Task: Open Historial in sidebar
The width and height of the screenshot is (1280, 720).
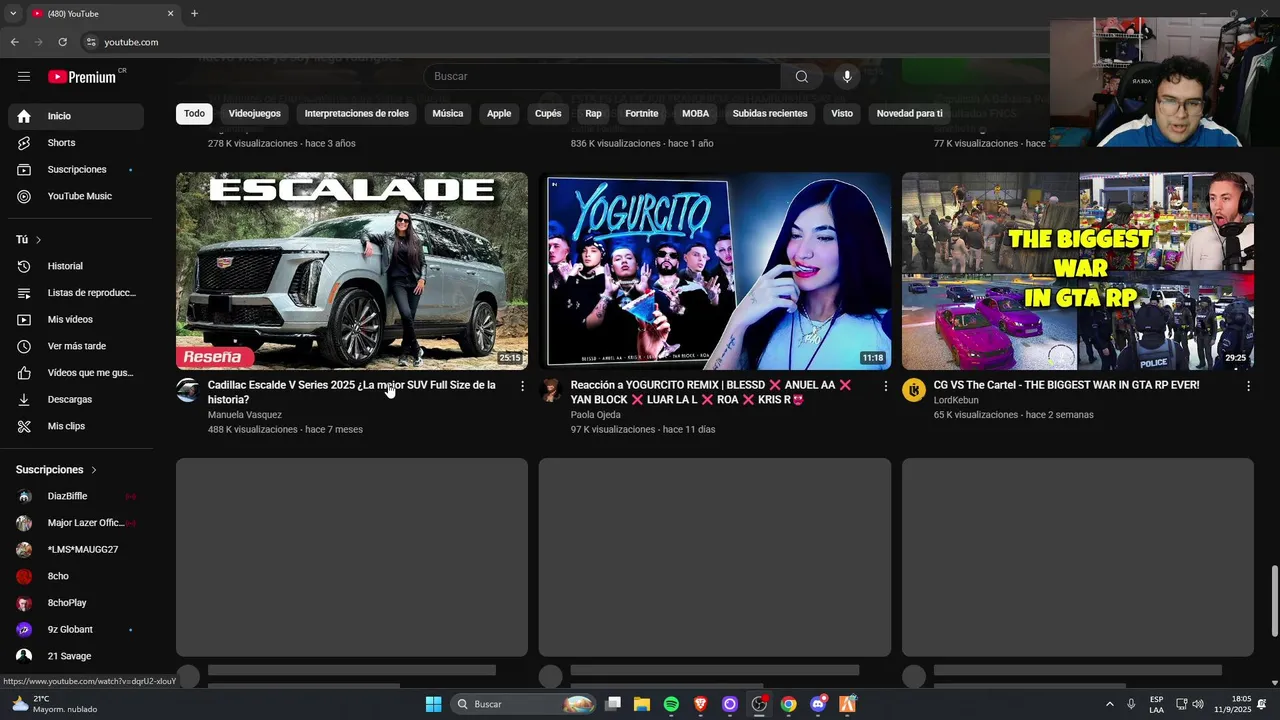Action: pos(76,266)
